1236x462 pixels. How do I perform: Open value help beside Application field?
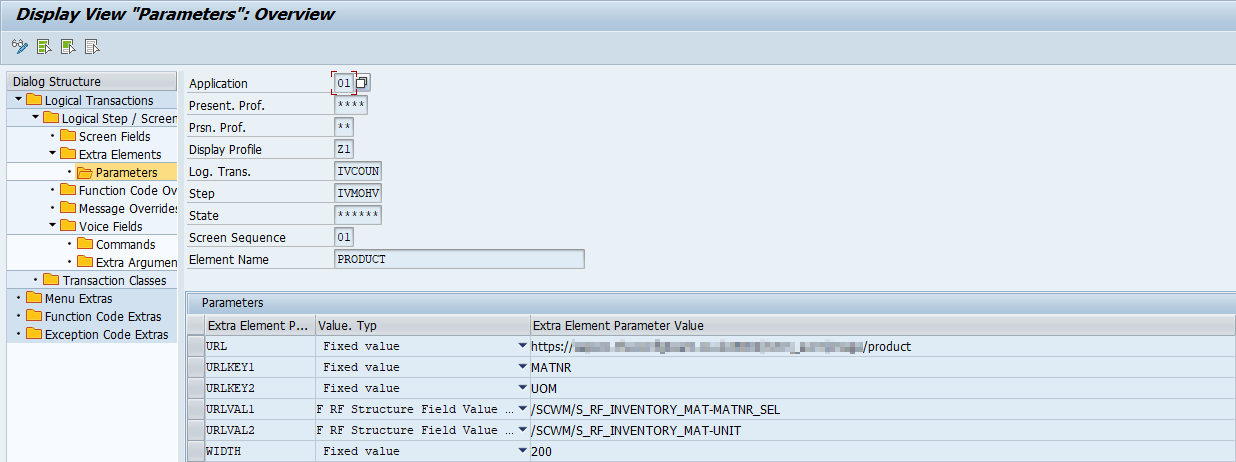tap(363, 83)
